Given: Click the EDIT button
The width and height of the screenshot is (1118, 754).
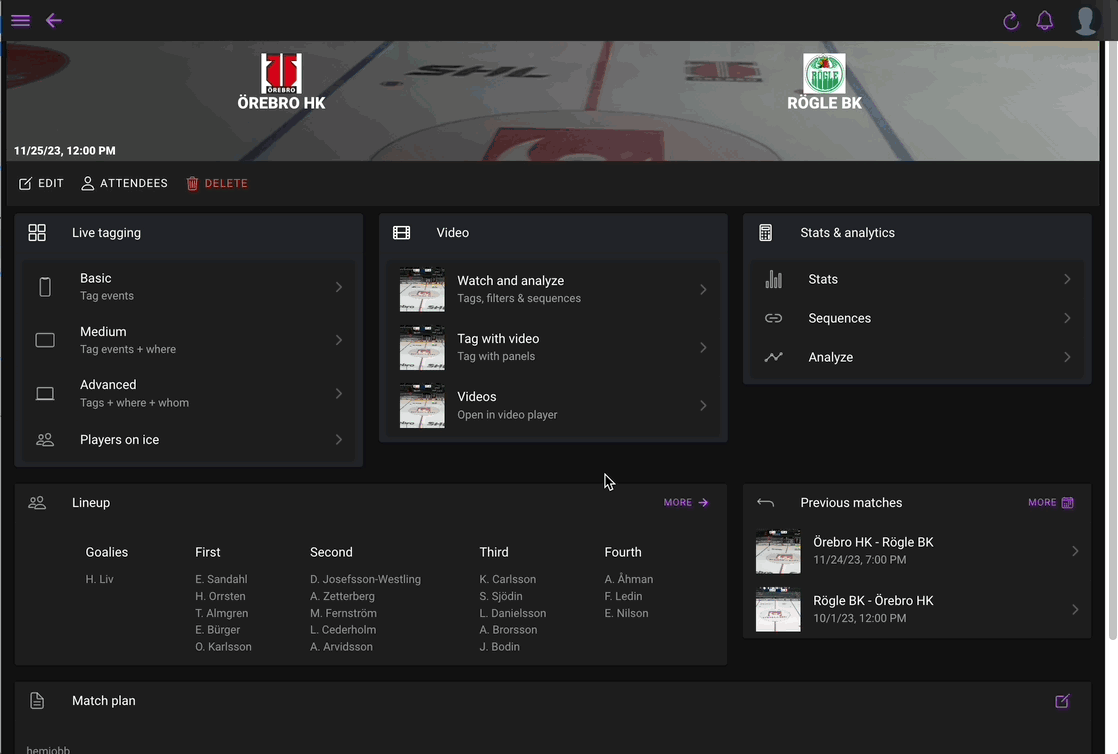Looking at the screenshot, I should coord(41,183).
